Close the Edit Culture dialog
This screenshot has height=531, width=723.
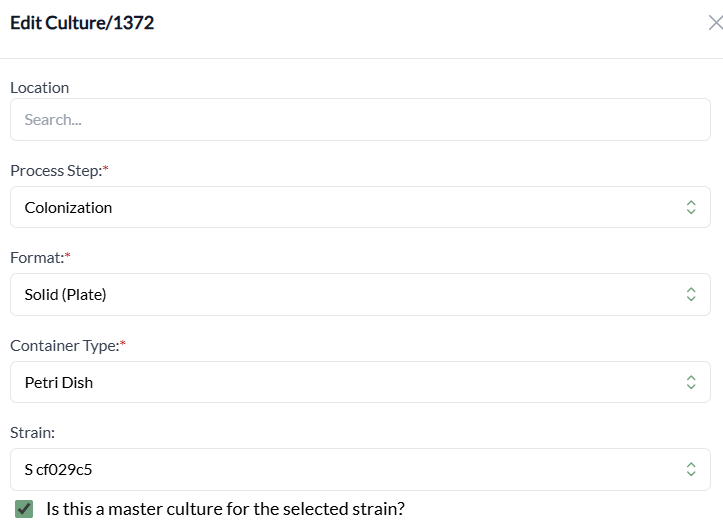pyautogui.click(x=714, y=23)
